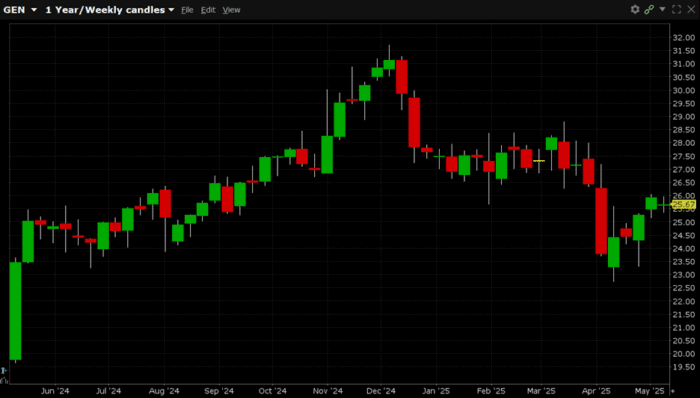Click the May '25 date axis label
Viewport: 700px width, 398px height.
click(x=650, y=391)
